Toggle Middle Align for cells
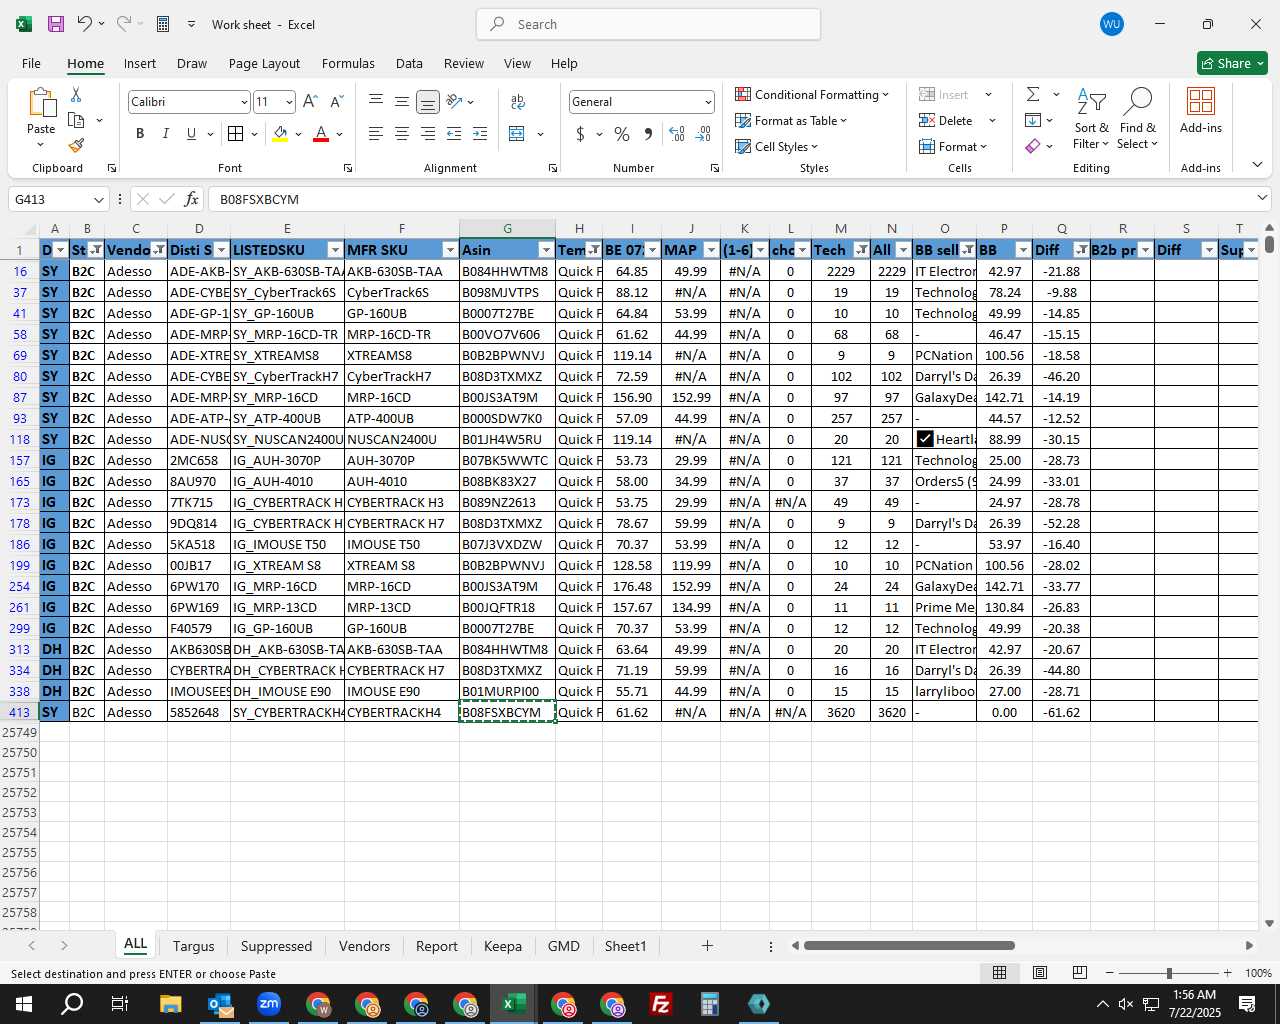This screenshot has width=1280, height=1024. [x=402, y=102]
